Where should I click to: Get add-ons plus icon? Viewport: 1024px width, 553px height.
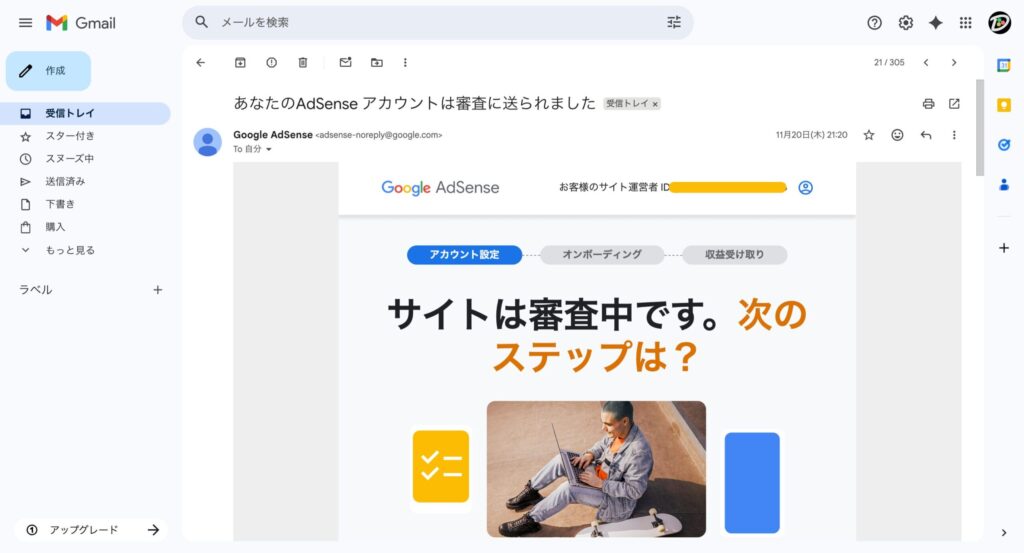coord(1004,248)
